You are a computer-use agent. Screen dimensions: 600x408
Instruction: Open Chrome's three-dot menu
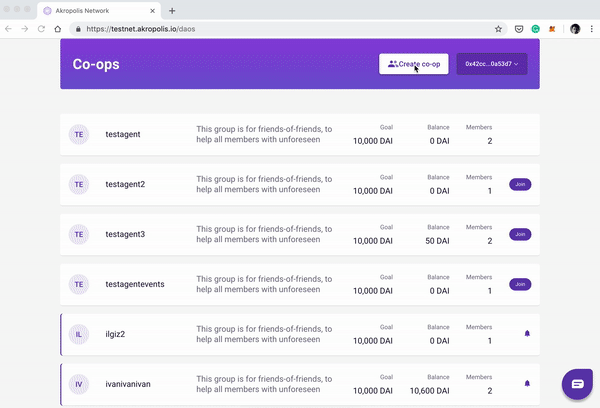[x=591, y=29]
